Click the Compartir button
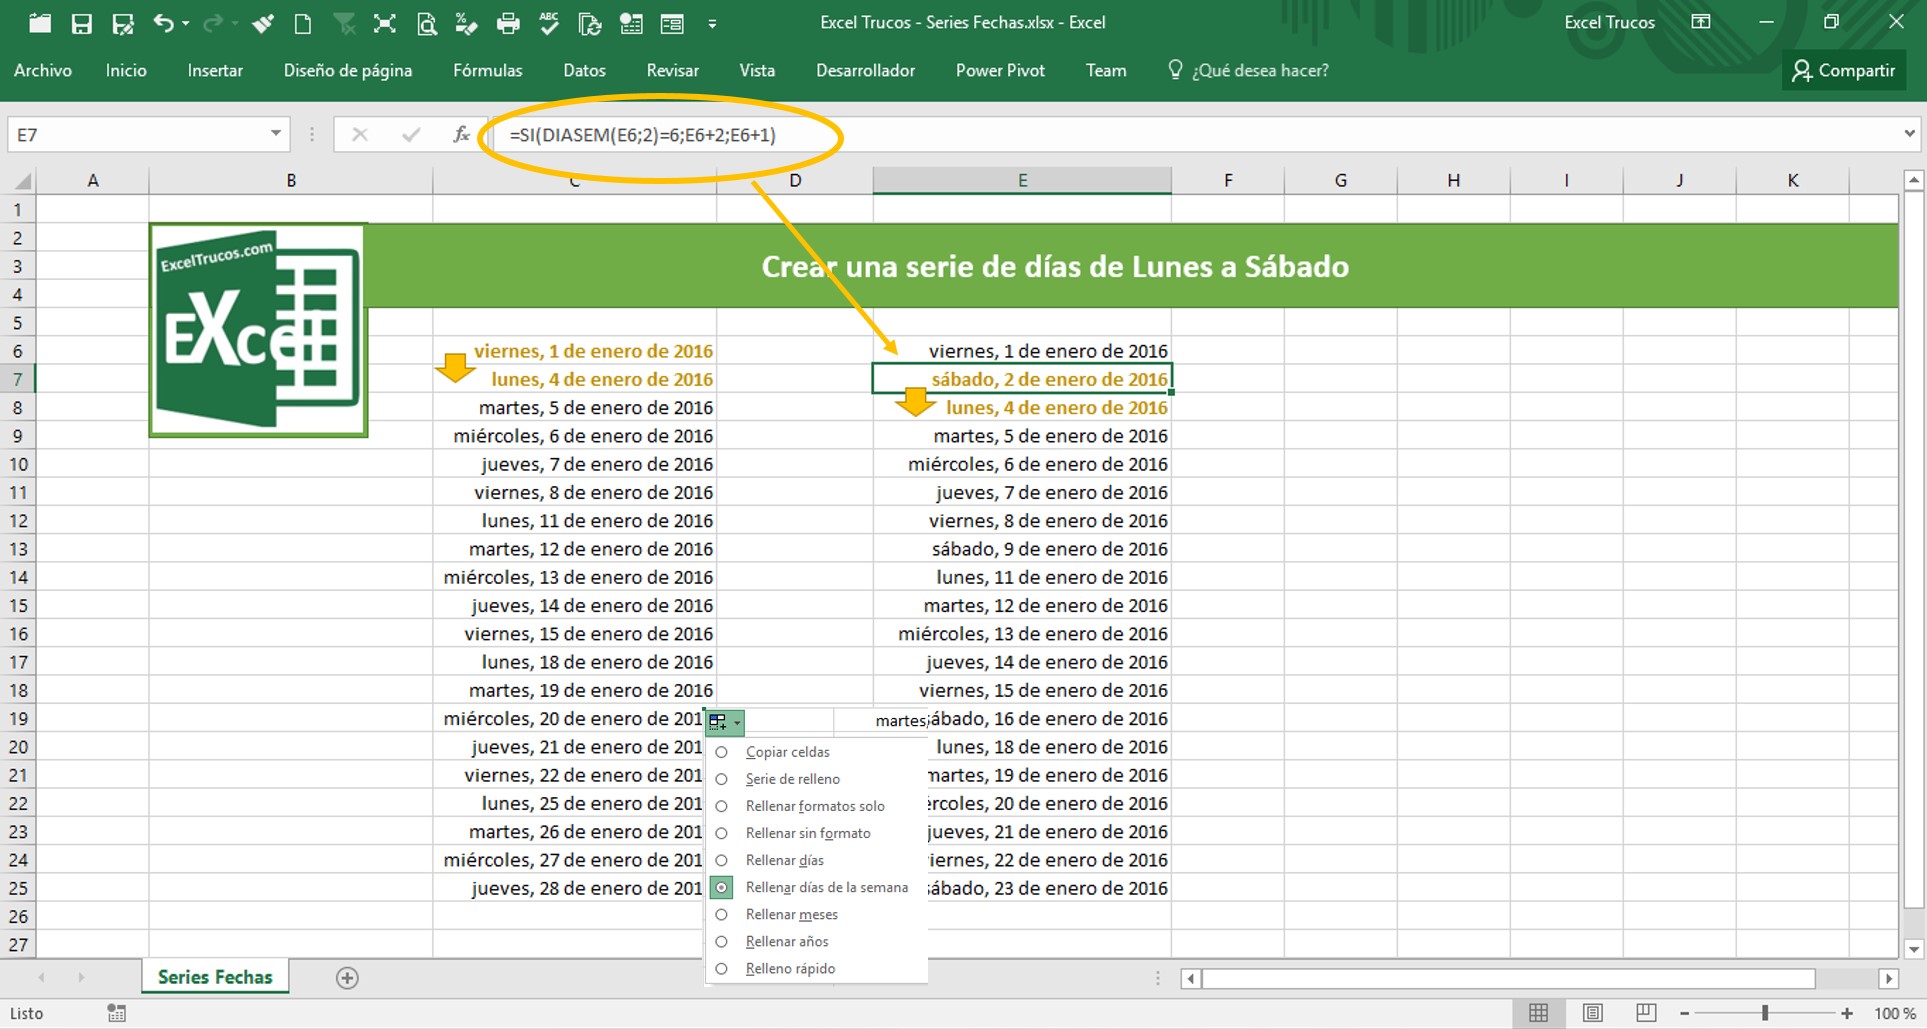 pos(1844,71)
